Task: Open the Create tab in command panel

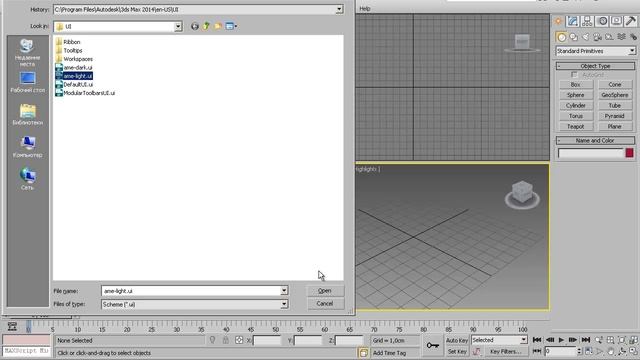Action: click(x=558, y=21)
